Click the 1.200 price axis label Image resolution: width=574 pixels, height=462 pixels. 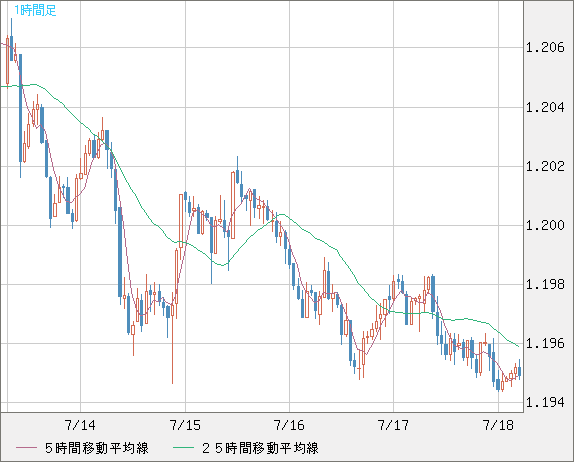(545, 226)
